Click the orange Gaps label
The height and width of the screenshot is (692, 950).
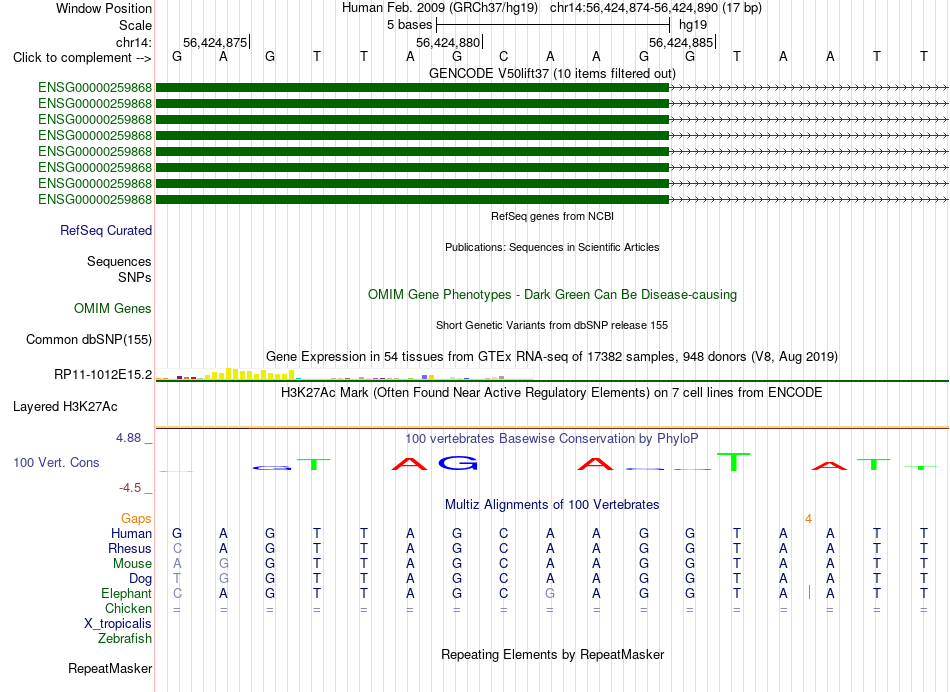136,518
